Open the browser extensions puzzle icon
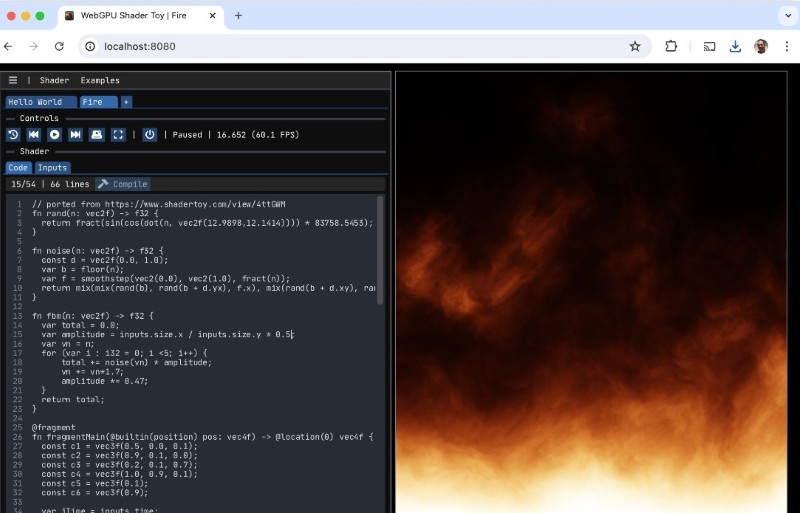The width and height of the screenshot is (800, 513). pos(671,46)
